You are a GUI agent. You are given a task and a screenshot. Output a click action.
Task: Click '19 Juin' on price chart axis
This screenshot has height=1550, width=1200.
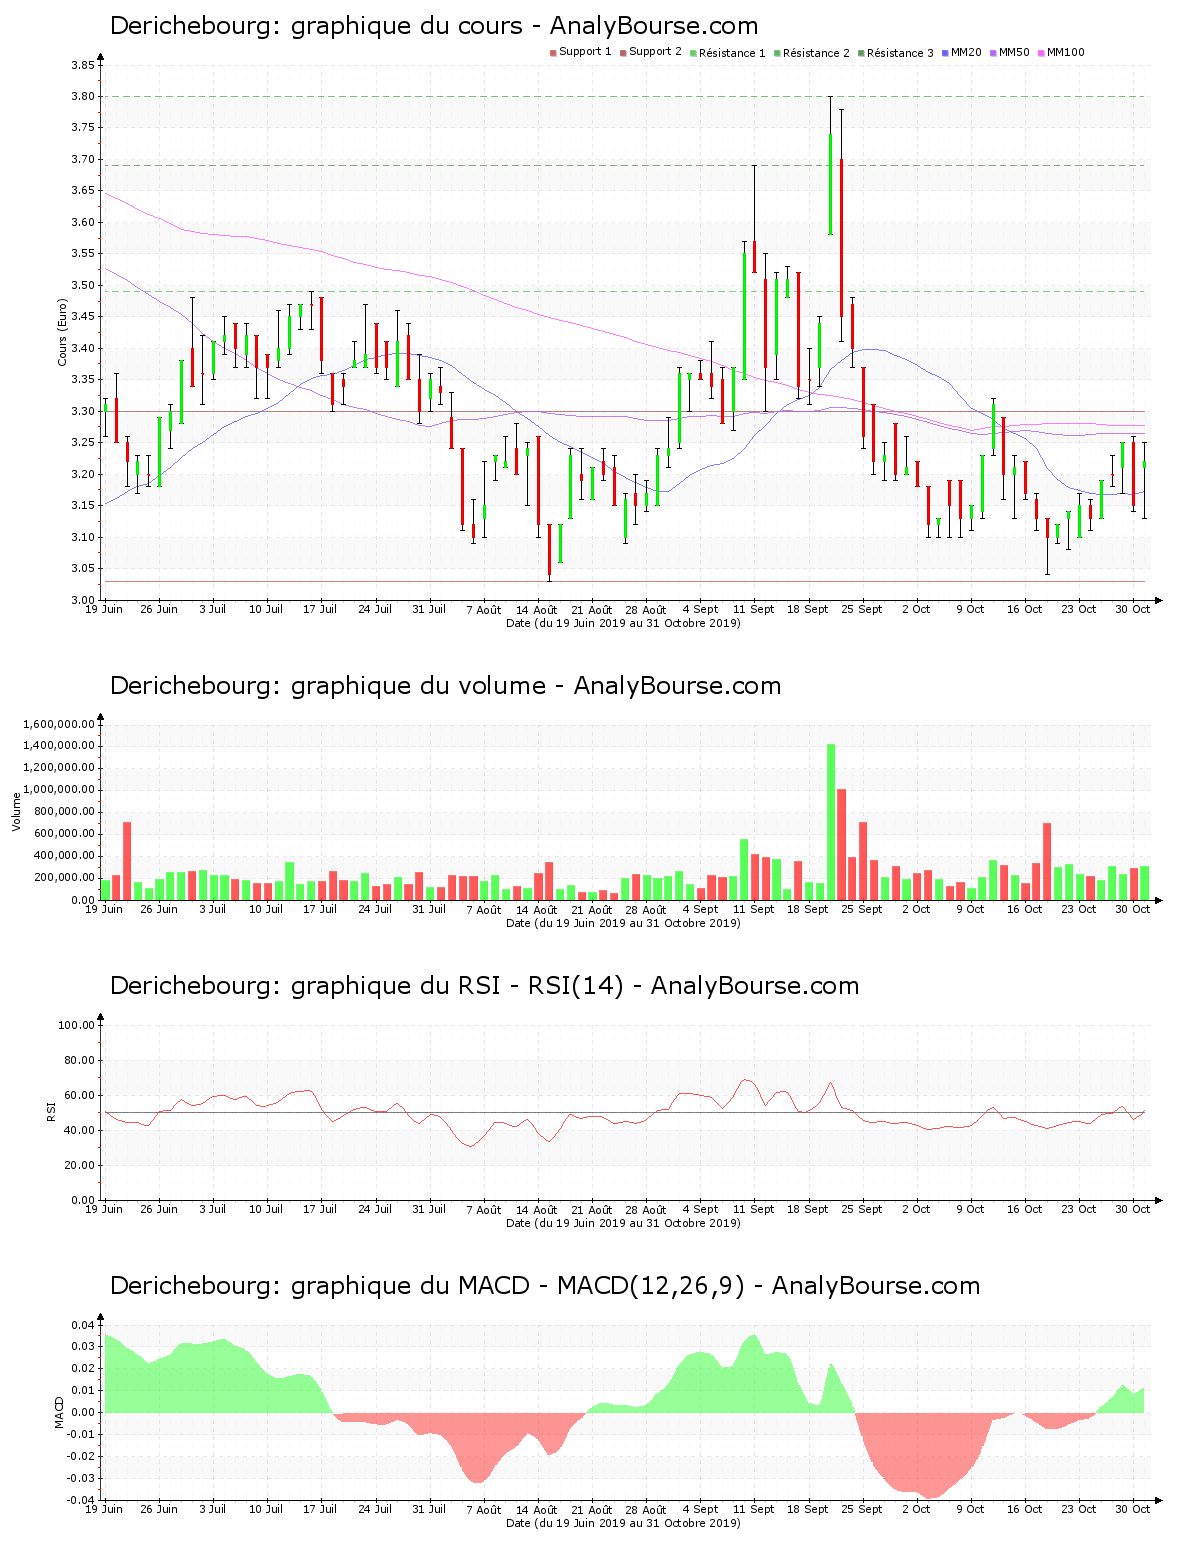104,609
